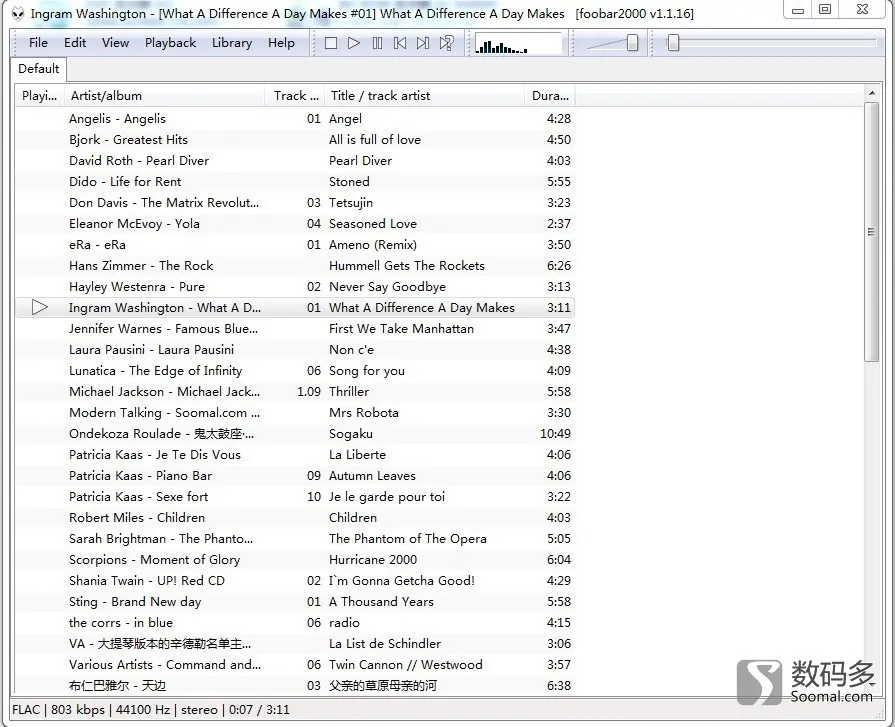Pause the current track

click(377, 43)
